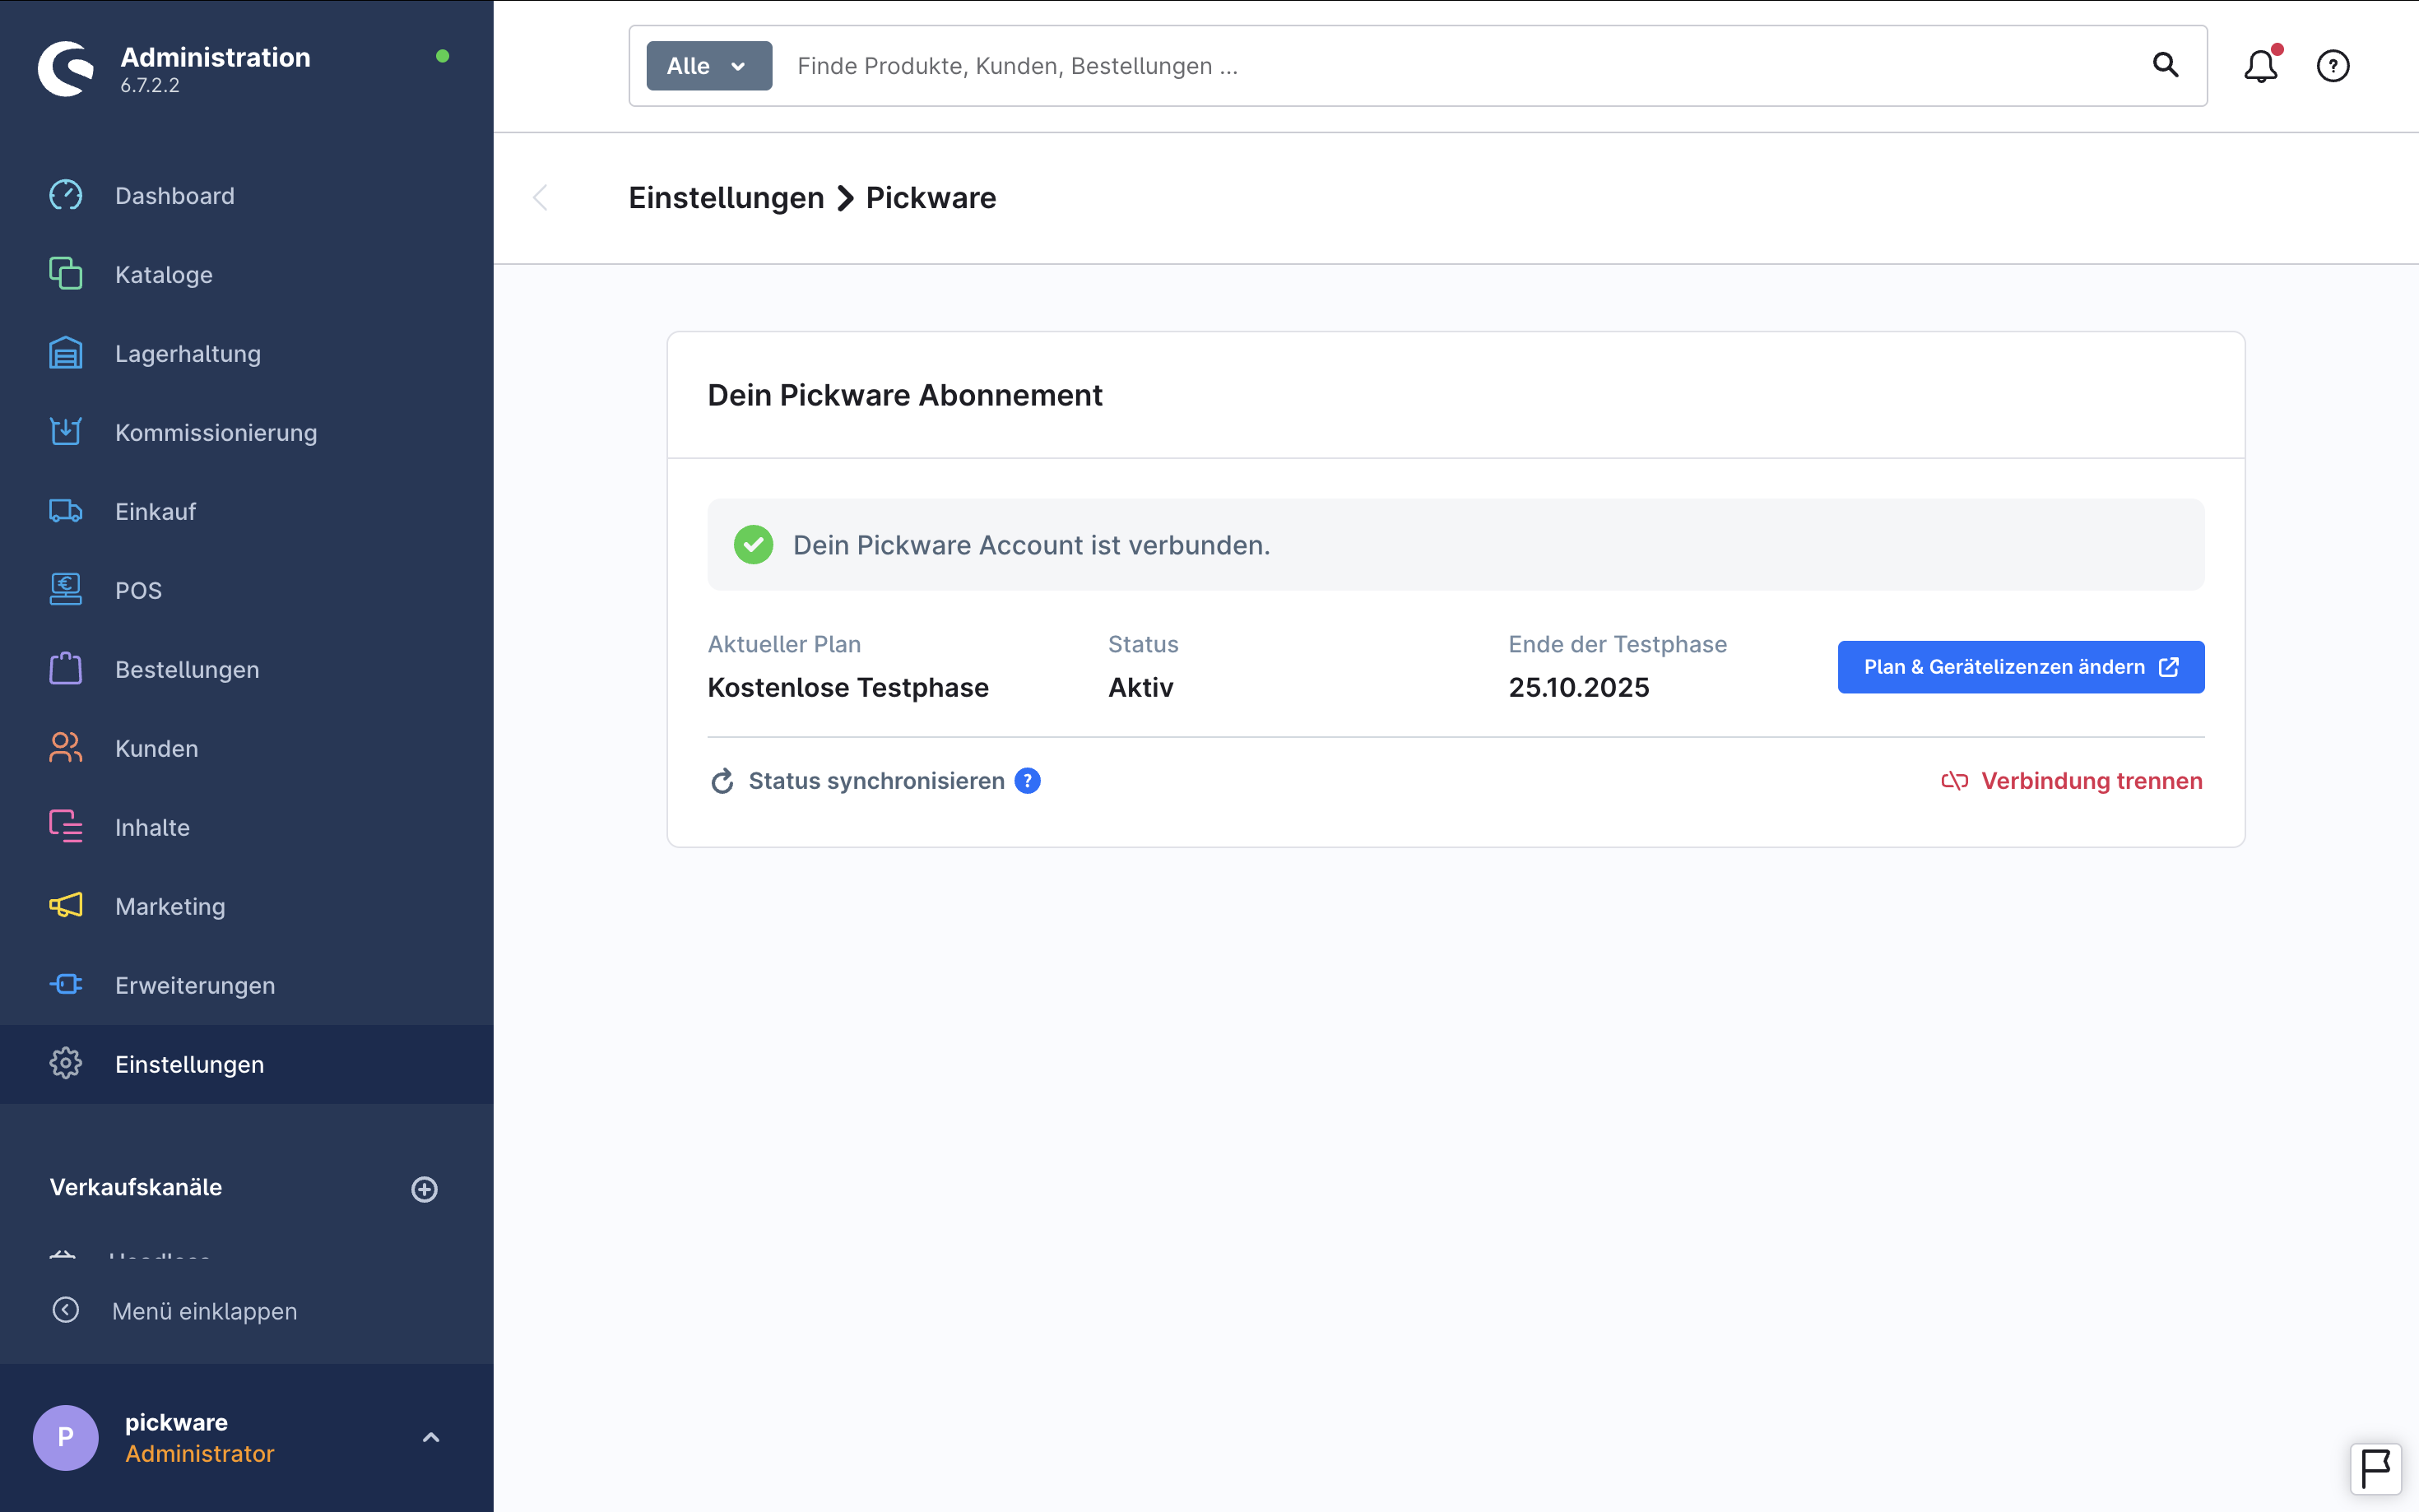Viewport: 2419px width, 1512px height.
Task: Go back using the breadcrumb arrow
Action: tap(540, 198)
